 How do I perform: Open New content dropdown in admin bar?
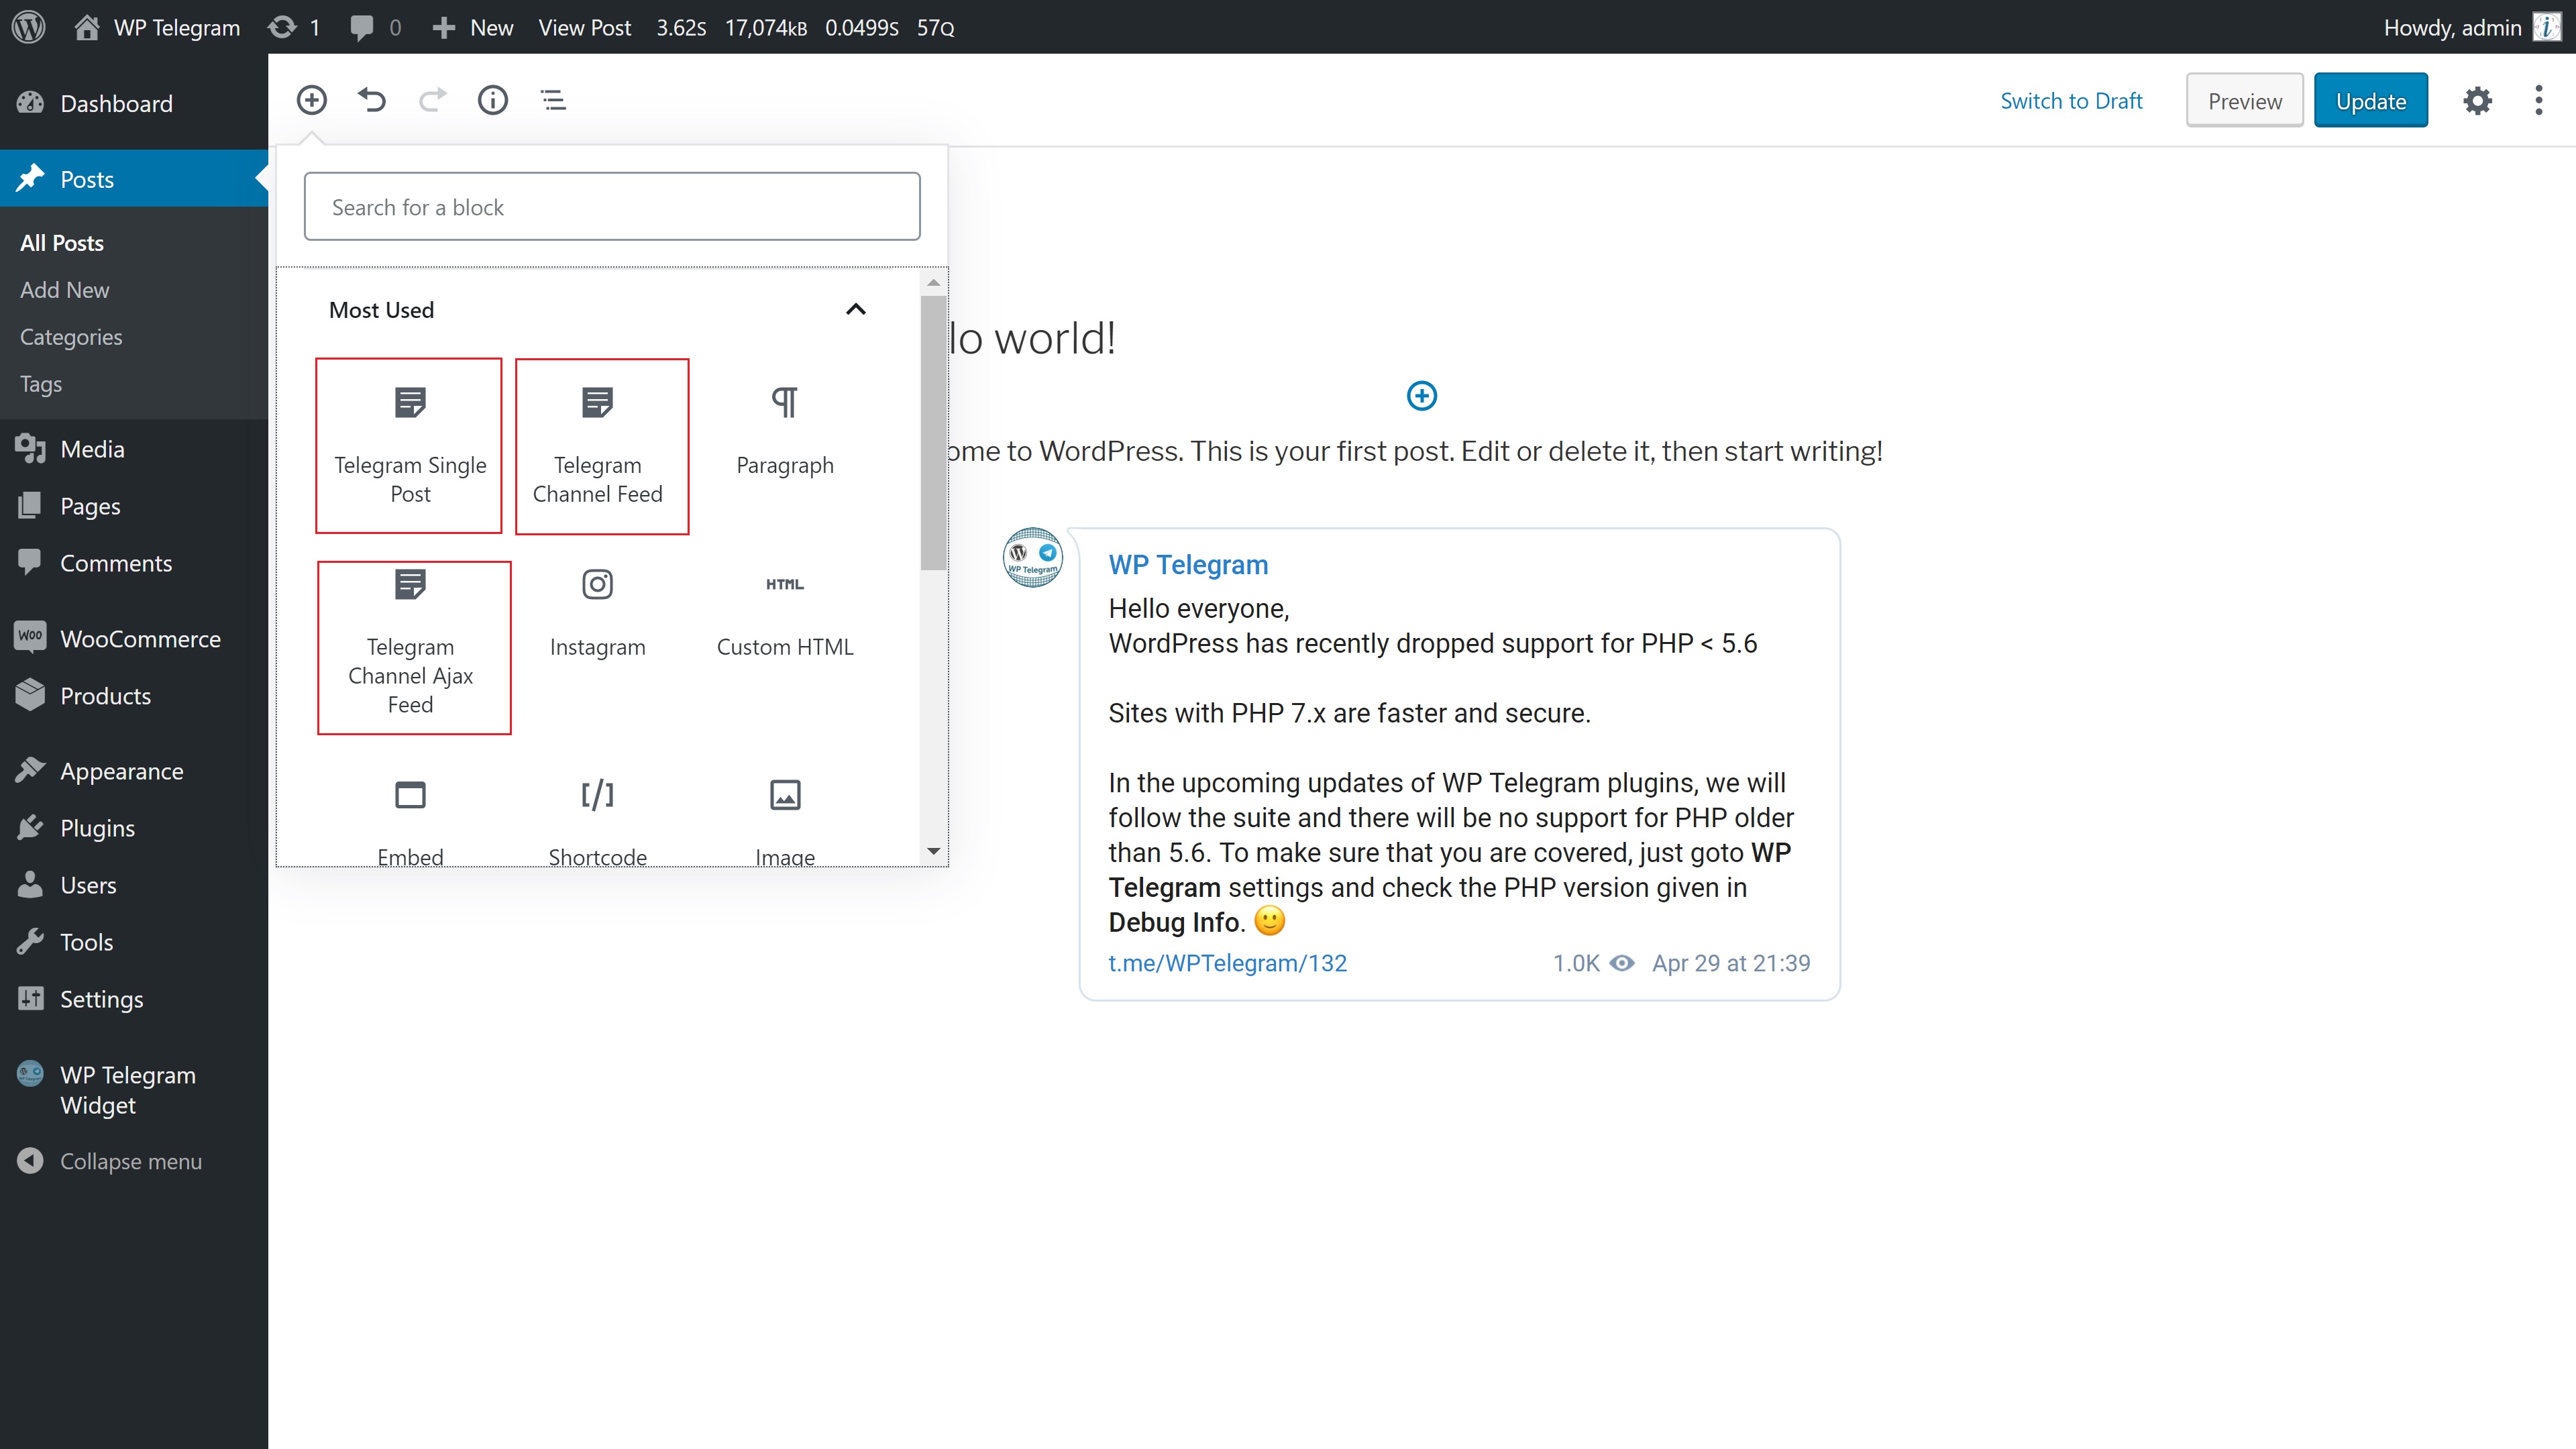473,27
